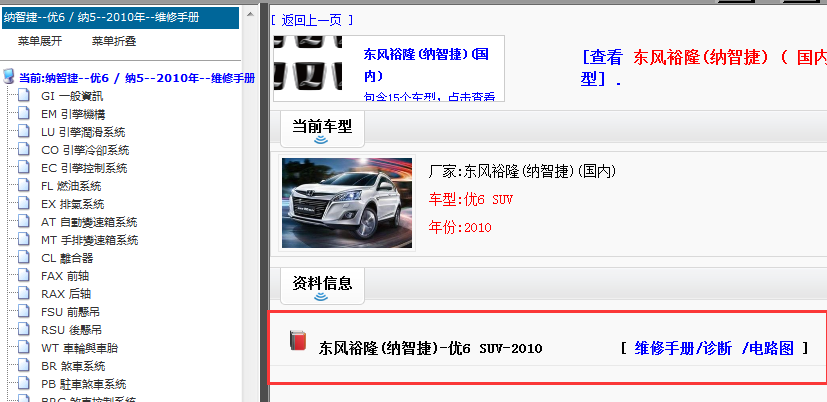Image resolution: width=827 pixels, height=402 pixels.
Task: Click 东风裕隆(纳智捷)-优6 SUV-2010 title
Action: [x=430, y=349]
